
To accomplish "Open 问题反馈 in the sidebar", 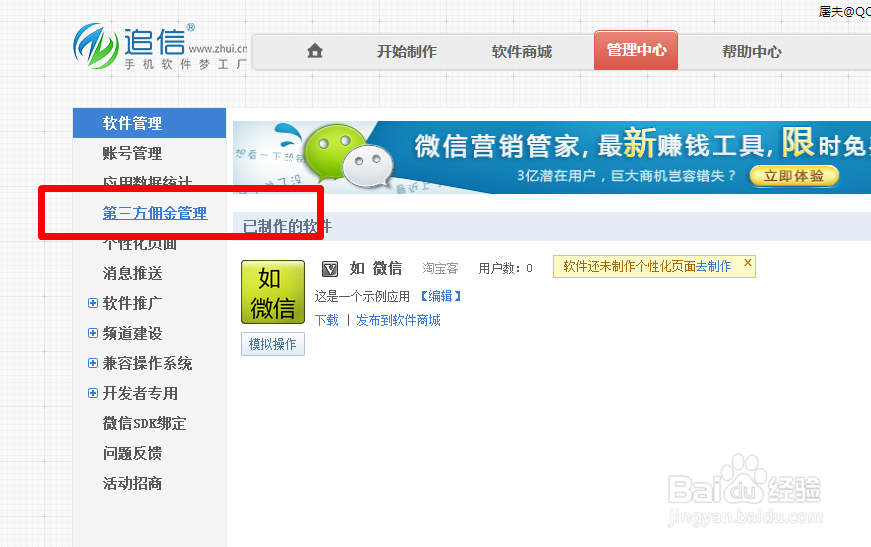I will 132,453.
